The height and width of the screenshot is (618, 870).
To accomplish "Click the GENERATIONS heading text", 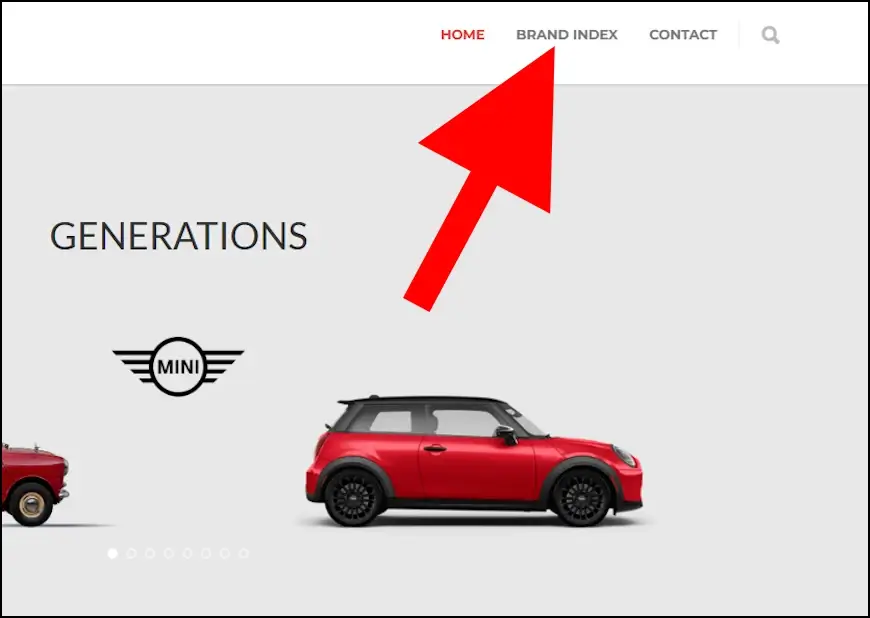I will (x=179, y=236).
